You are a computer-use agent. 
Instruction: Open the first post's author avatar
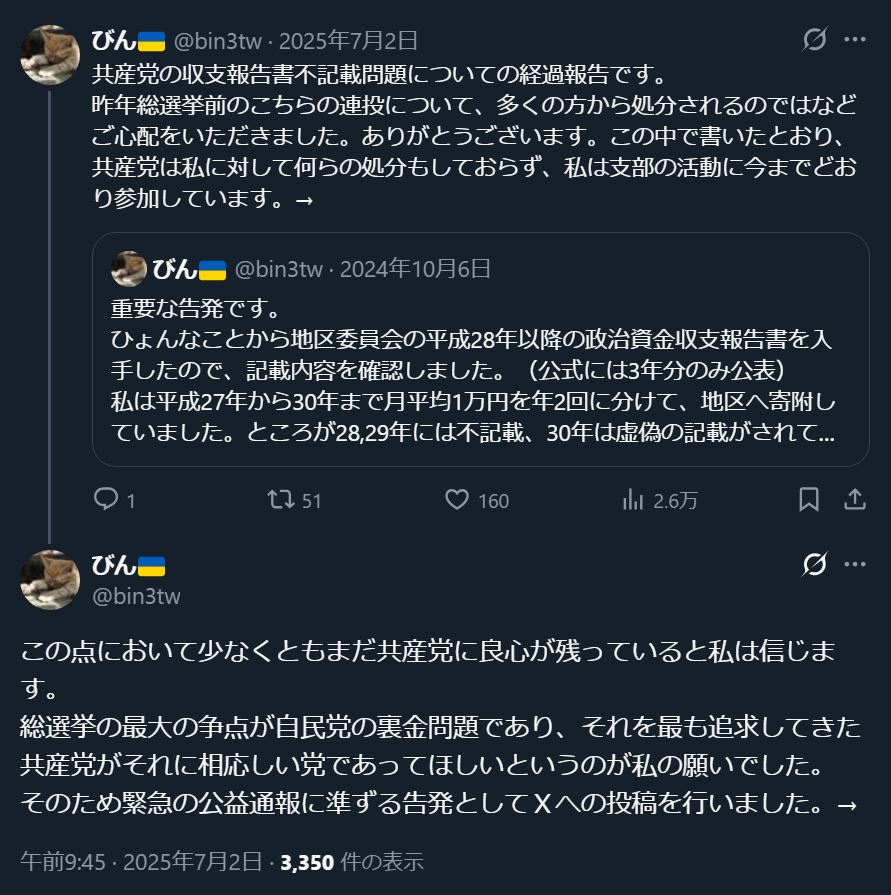point(50,55)
